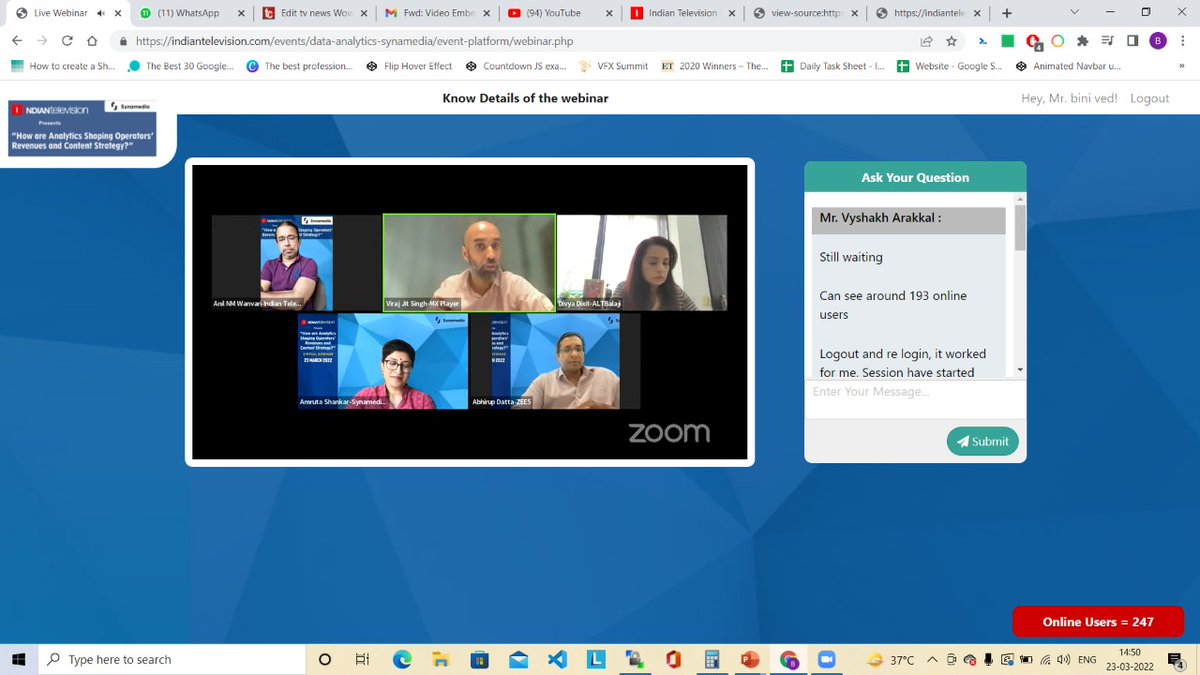Image resolution: width=1200 pixels, height=675 pixels.
Task: Open the Daily Task Sheet bookmark
Action: [x=832, y=66]
